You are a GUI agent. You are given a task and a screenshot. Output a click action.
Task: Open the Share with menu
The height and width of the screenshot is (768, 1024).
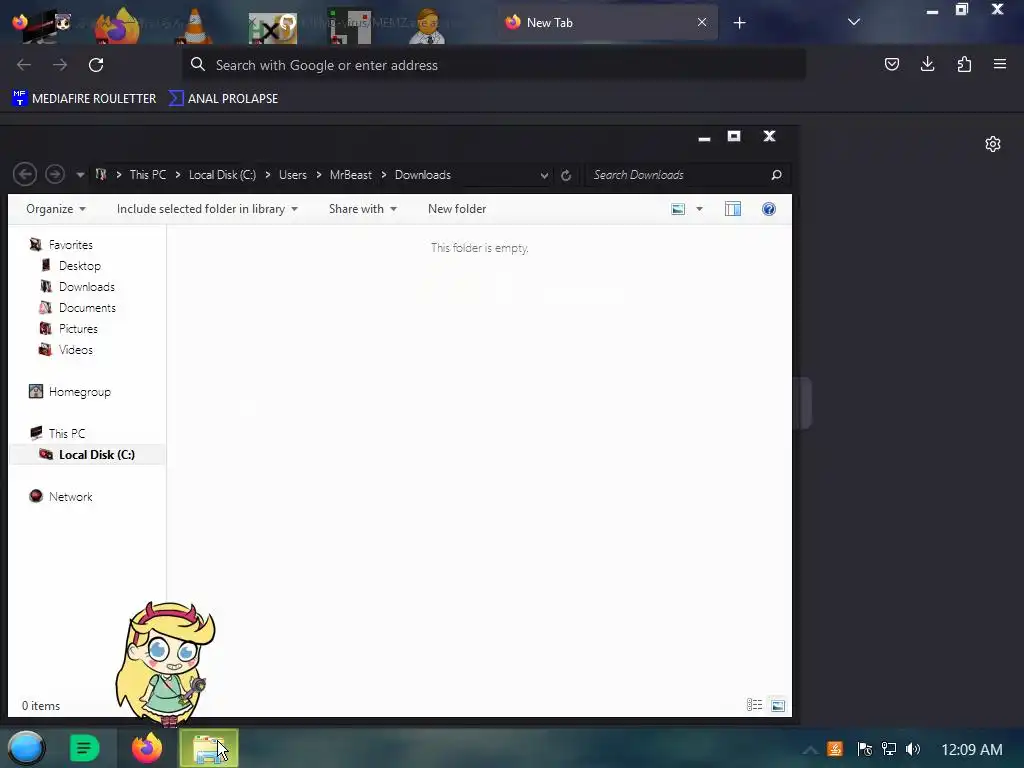pyautogui.click(x=362, y=209)
